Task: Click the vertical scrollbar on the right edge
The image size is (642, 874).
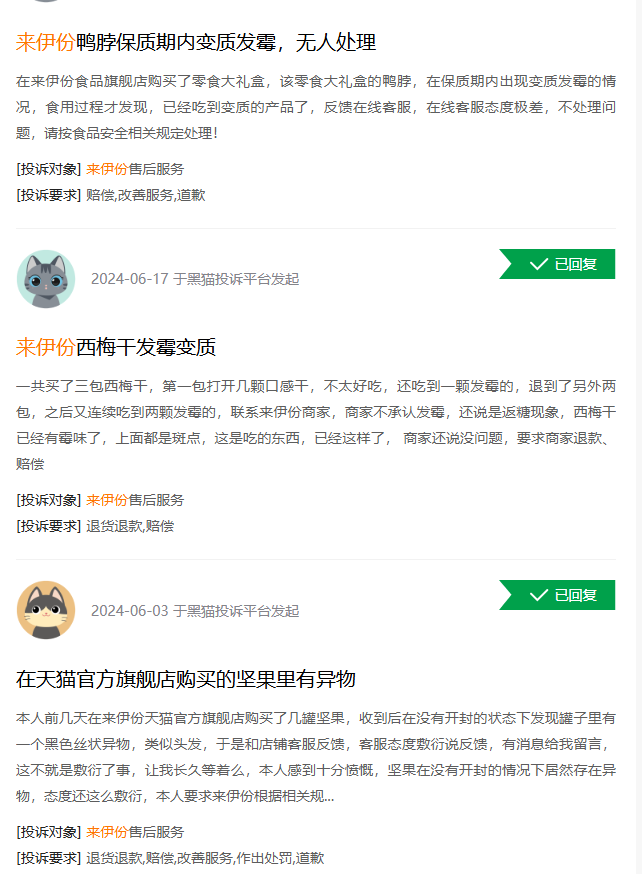Action: (639, 437)
